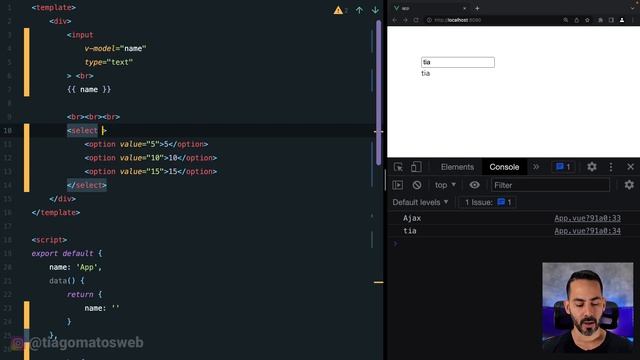
Task: Open the browser profile avatar
Action: (622, 20)
